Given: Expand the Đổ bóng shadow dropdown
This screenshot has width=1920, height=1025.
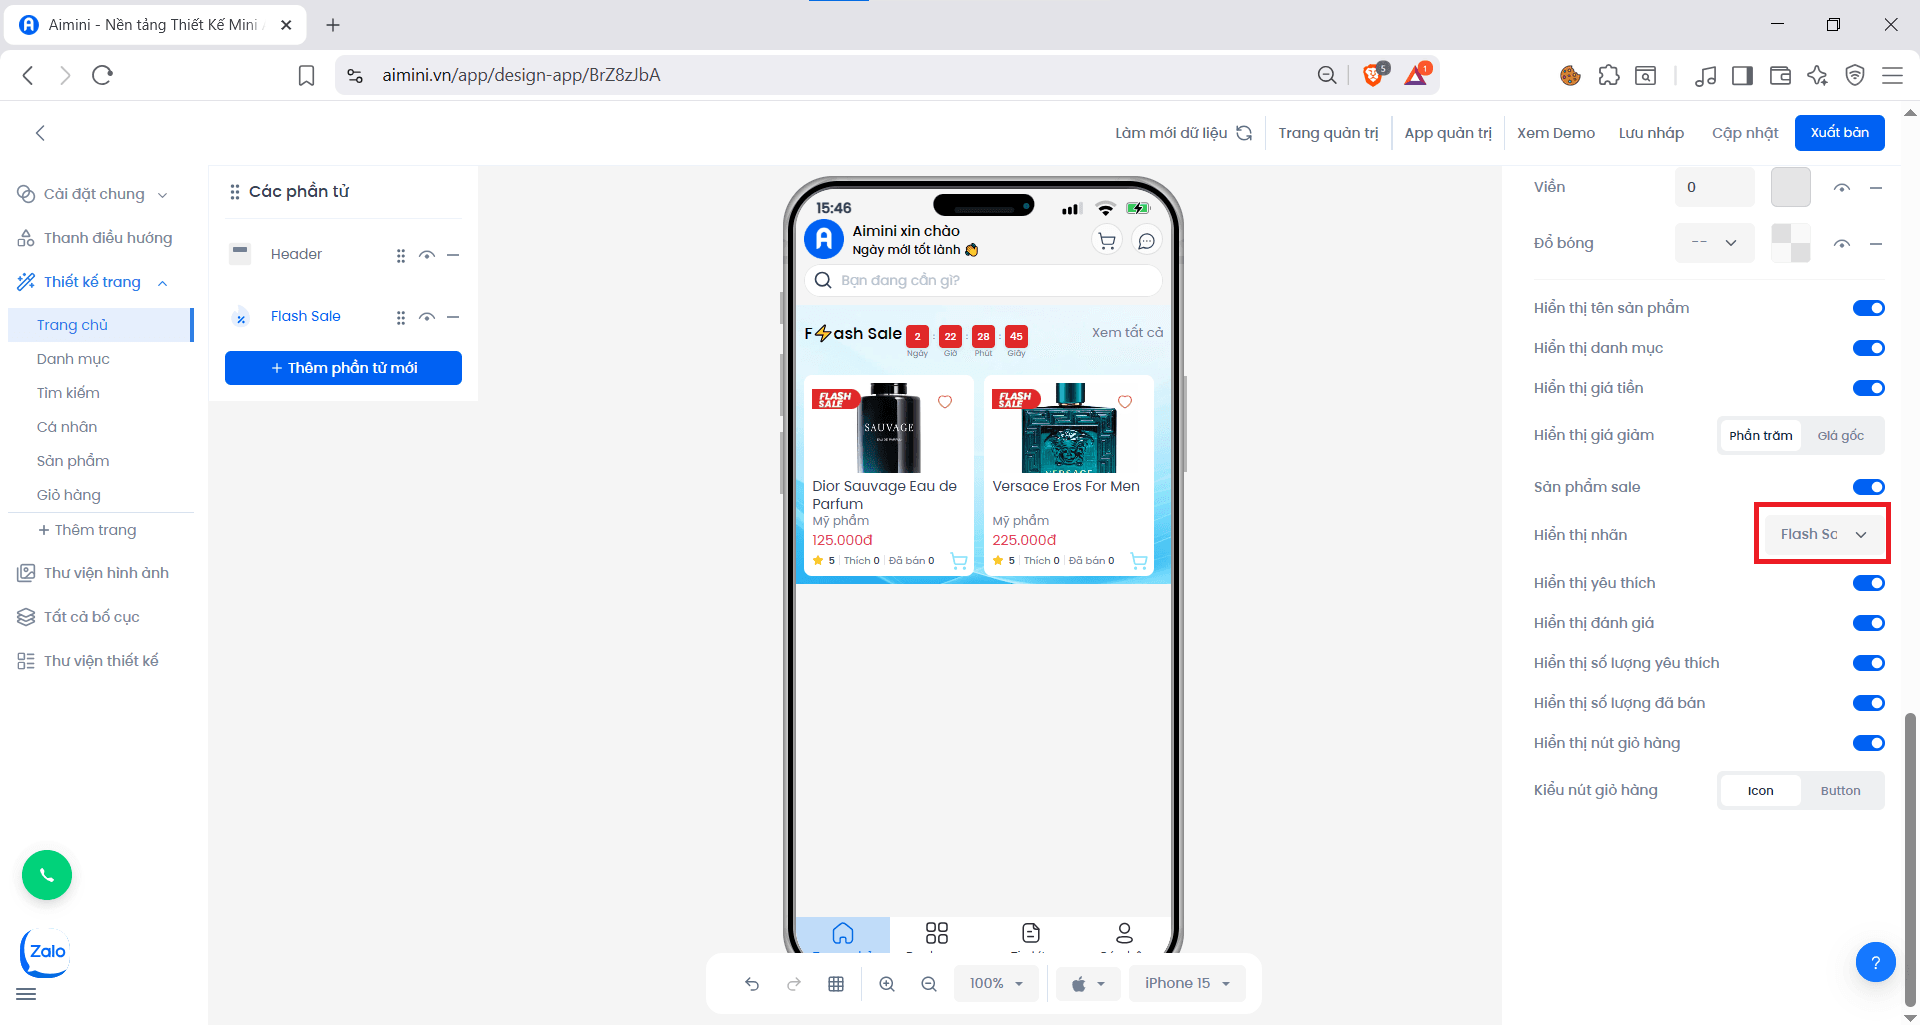Looking at the screenshot, I should [1714, 243].
